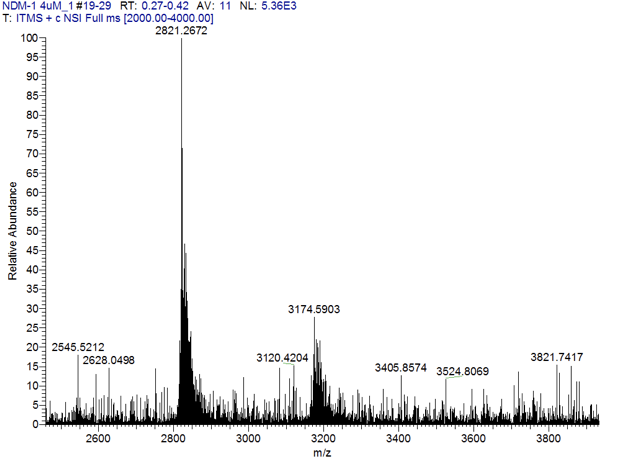Click the y-axis tick label 50
Viewport: 630px width, 463px height.
(32, 231)
